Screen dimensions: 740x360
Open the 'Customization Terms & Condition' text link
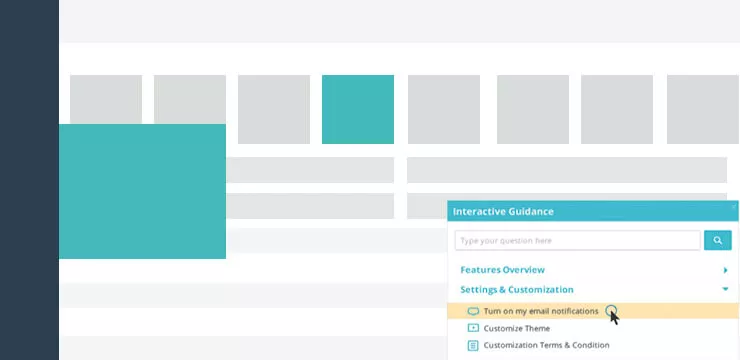pos(547,345)
